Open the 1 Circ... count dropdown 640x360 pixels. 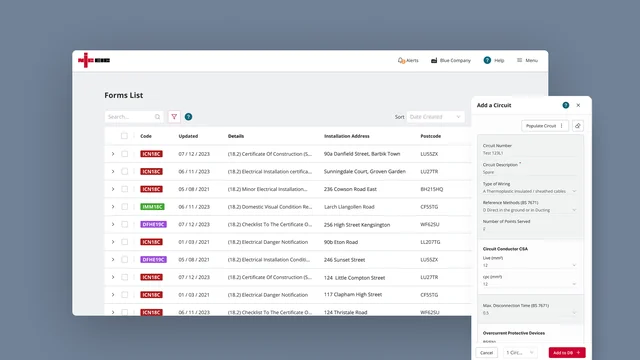(520, 353)
